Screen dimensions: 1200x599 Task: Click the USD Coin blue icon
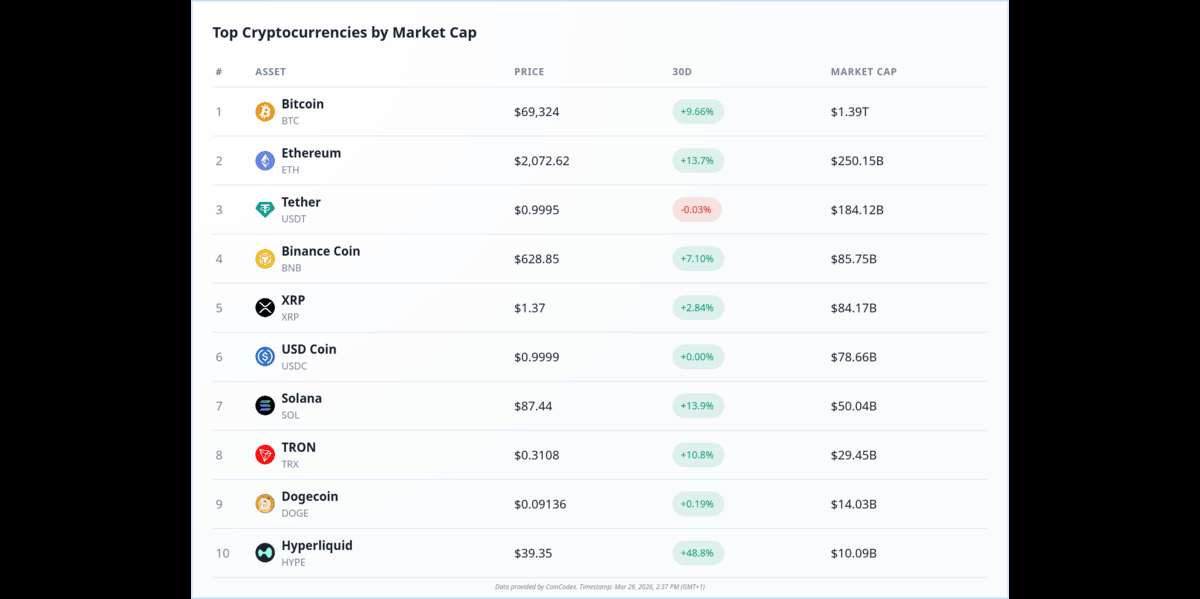click(265, 357)
